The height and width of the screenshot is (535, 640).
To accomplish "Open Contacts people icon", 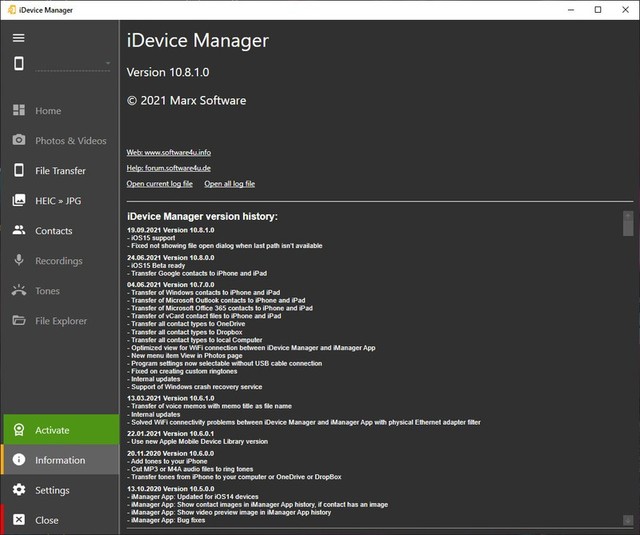I will [18, 231].
